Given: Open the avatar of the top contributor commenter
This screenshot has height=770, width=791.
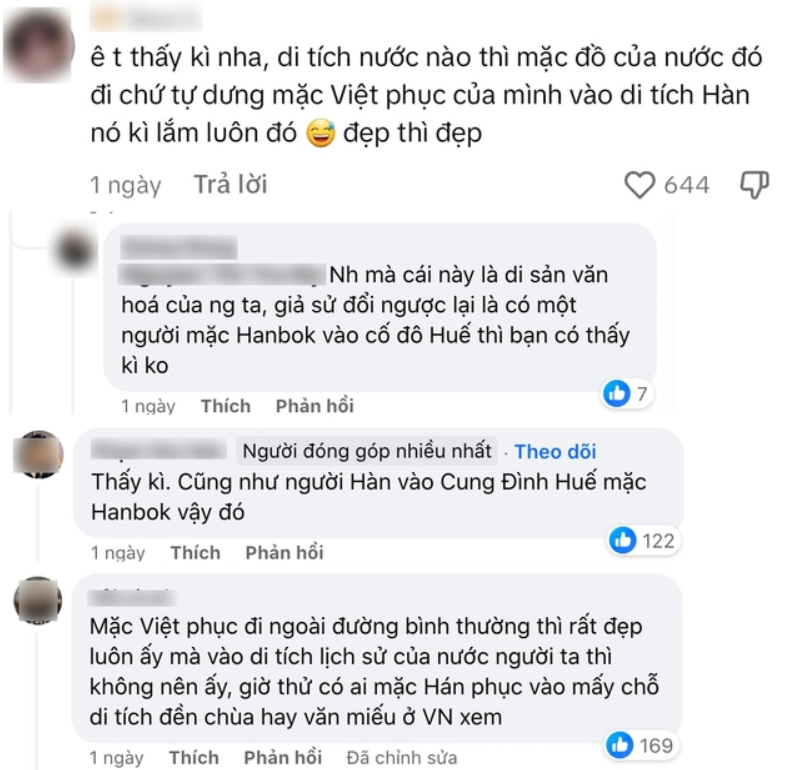Looking at the screenshot, I should point(39,454).
